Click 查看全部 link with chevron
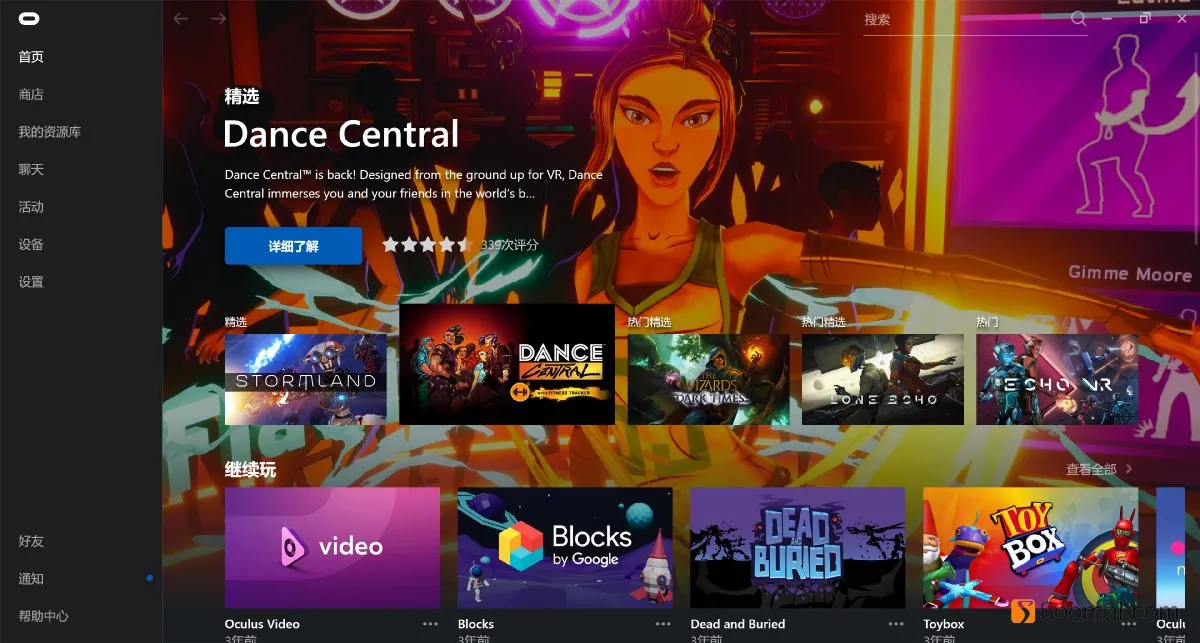1200x643 pixels. (1099, 469)
